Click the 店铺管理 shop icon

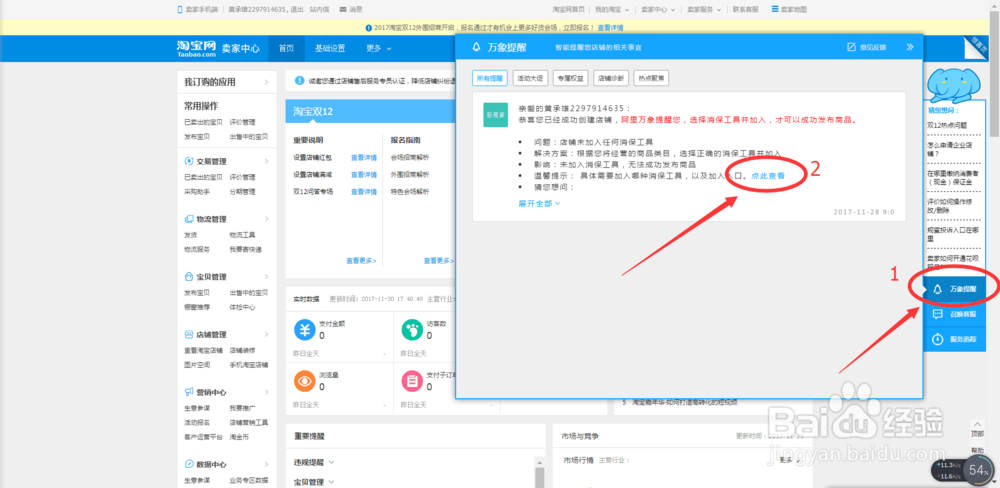click(x=189, y=334)
